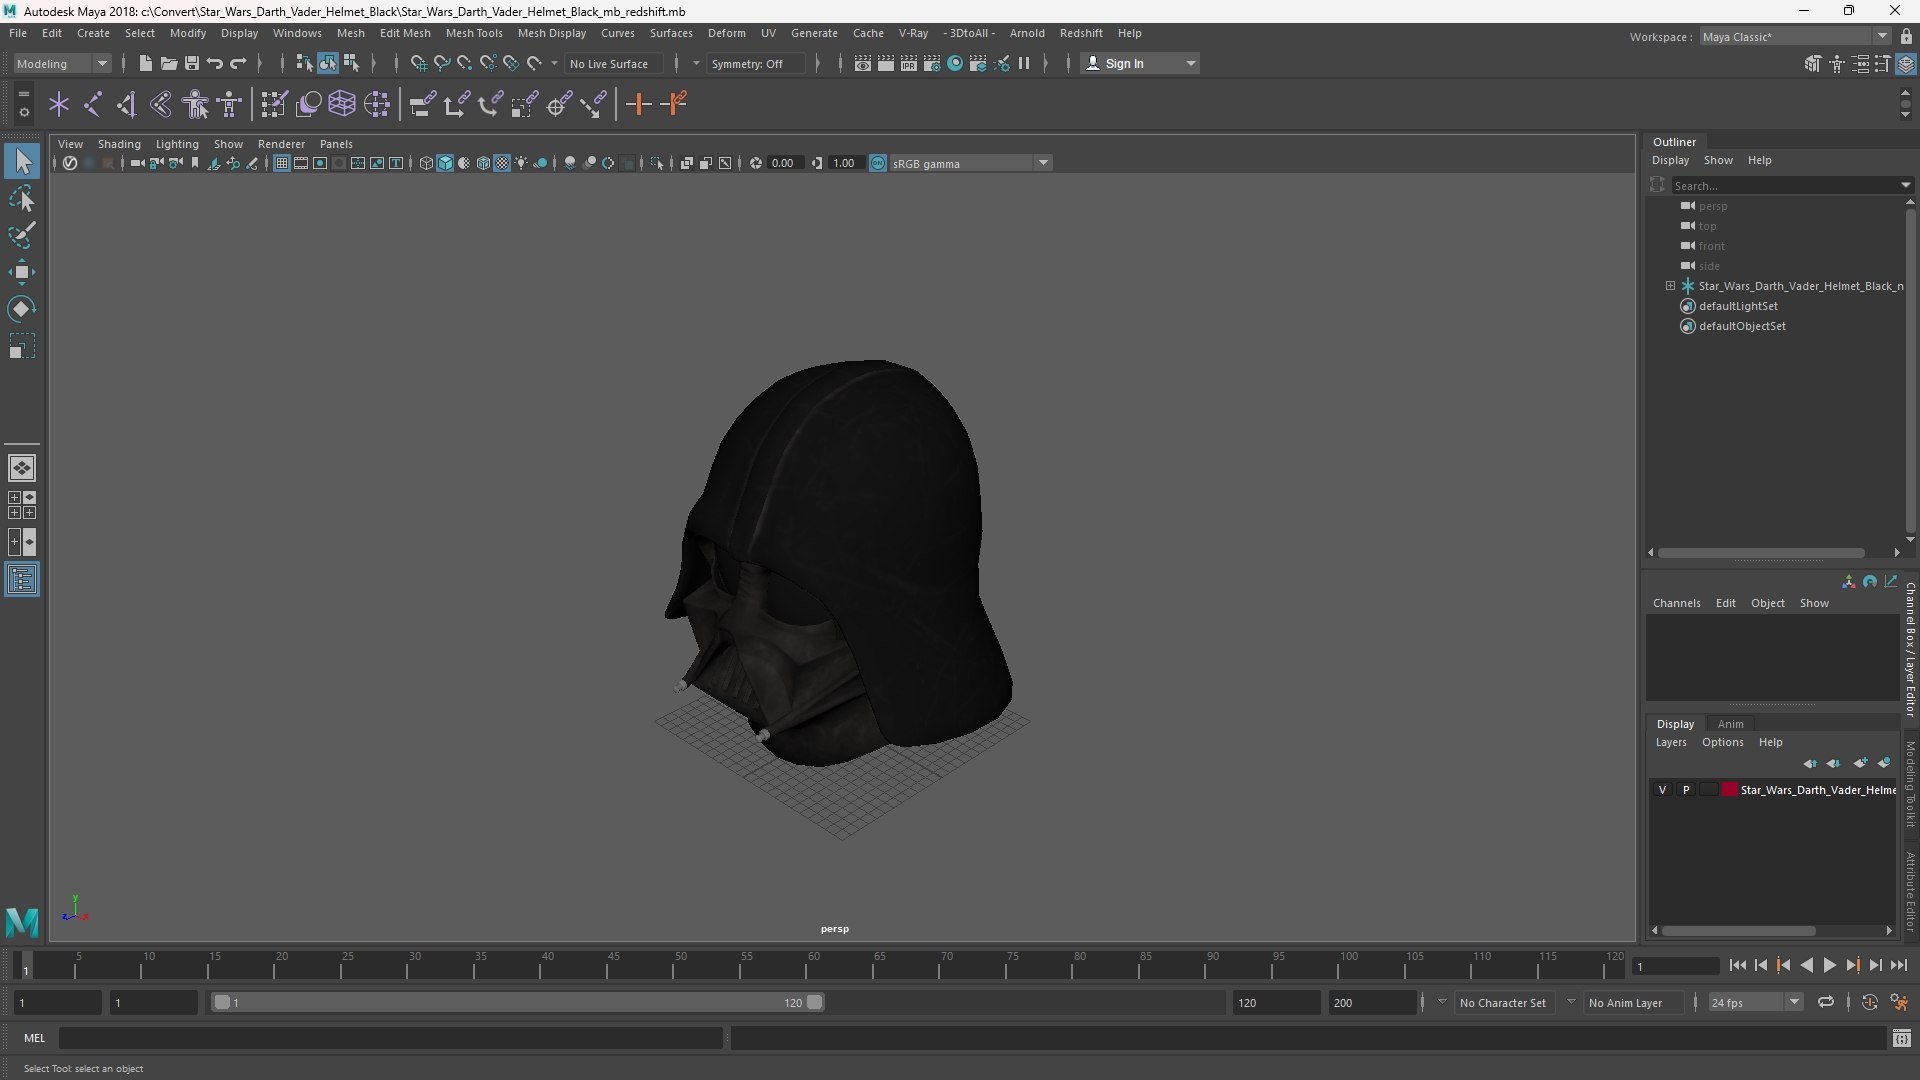Open the Outliner Display menu
The image size is (1920, 1080).
tap(1670, 160)
